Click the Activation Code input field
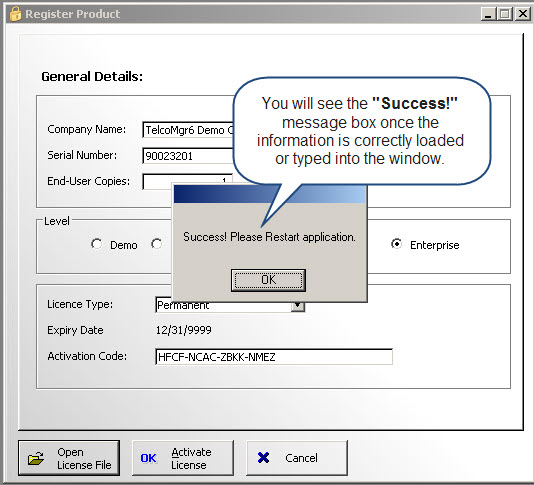 274,357
